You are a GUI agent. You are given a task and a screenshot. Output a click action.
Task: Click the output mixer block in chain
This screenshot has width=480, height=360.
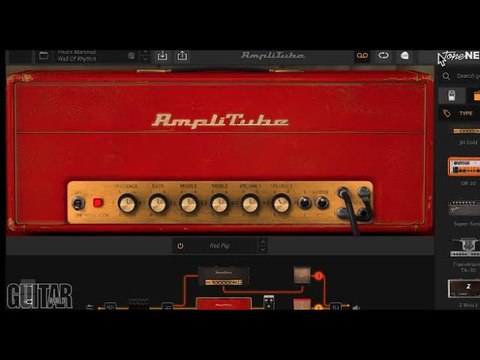point(335,306)
